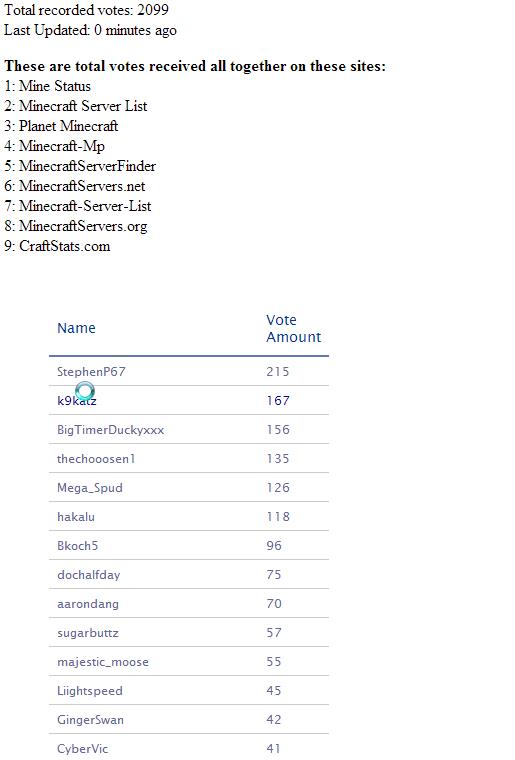Click the Planet Minecraft site text
515x760 pixels.
(68, 126)
